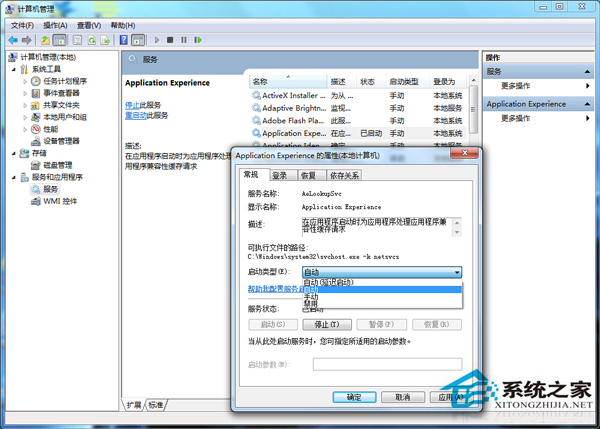Click the Refresh toolbar icon
This screenshot has height=429, width=600.
coord(91,40)
